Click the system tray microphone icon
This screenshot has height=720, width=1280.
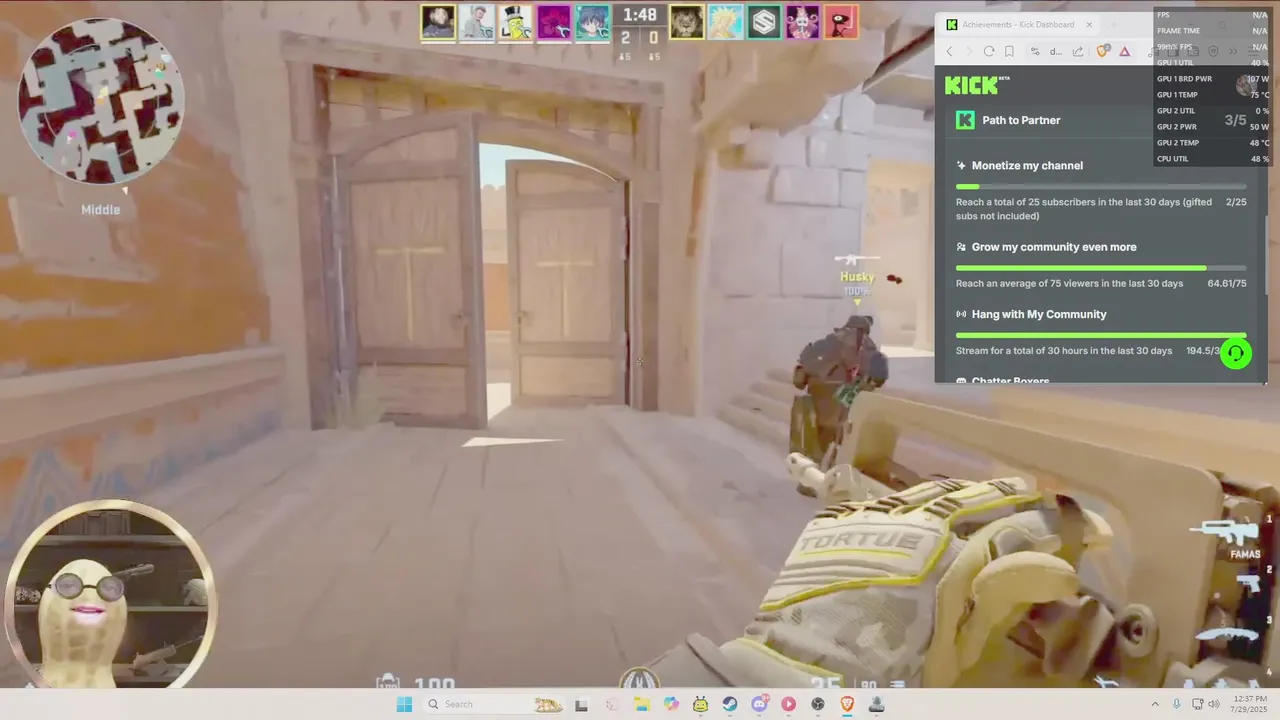pos(1177,704)
